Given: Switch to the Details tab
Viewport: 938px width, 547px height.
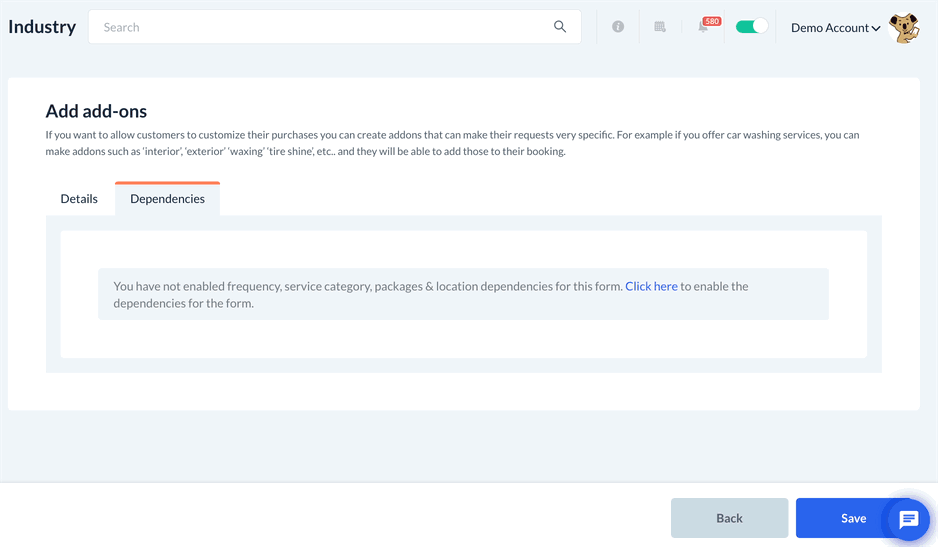Looking at the screenshot, I should 79,199.
